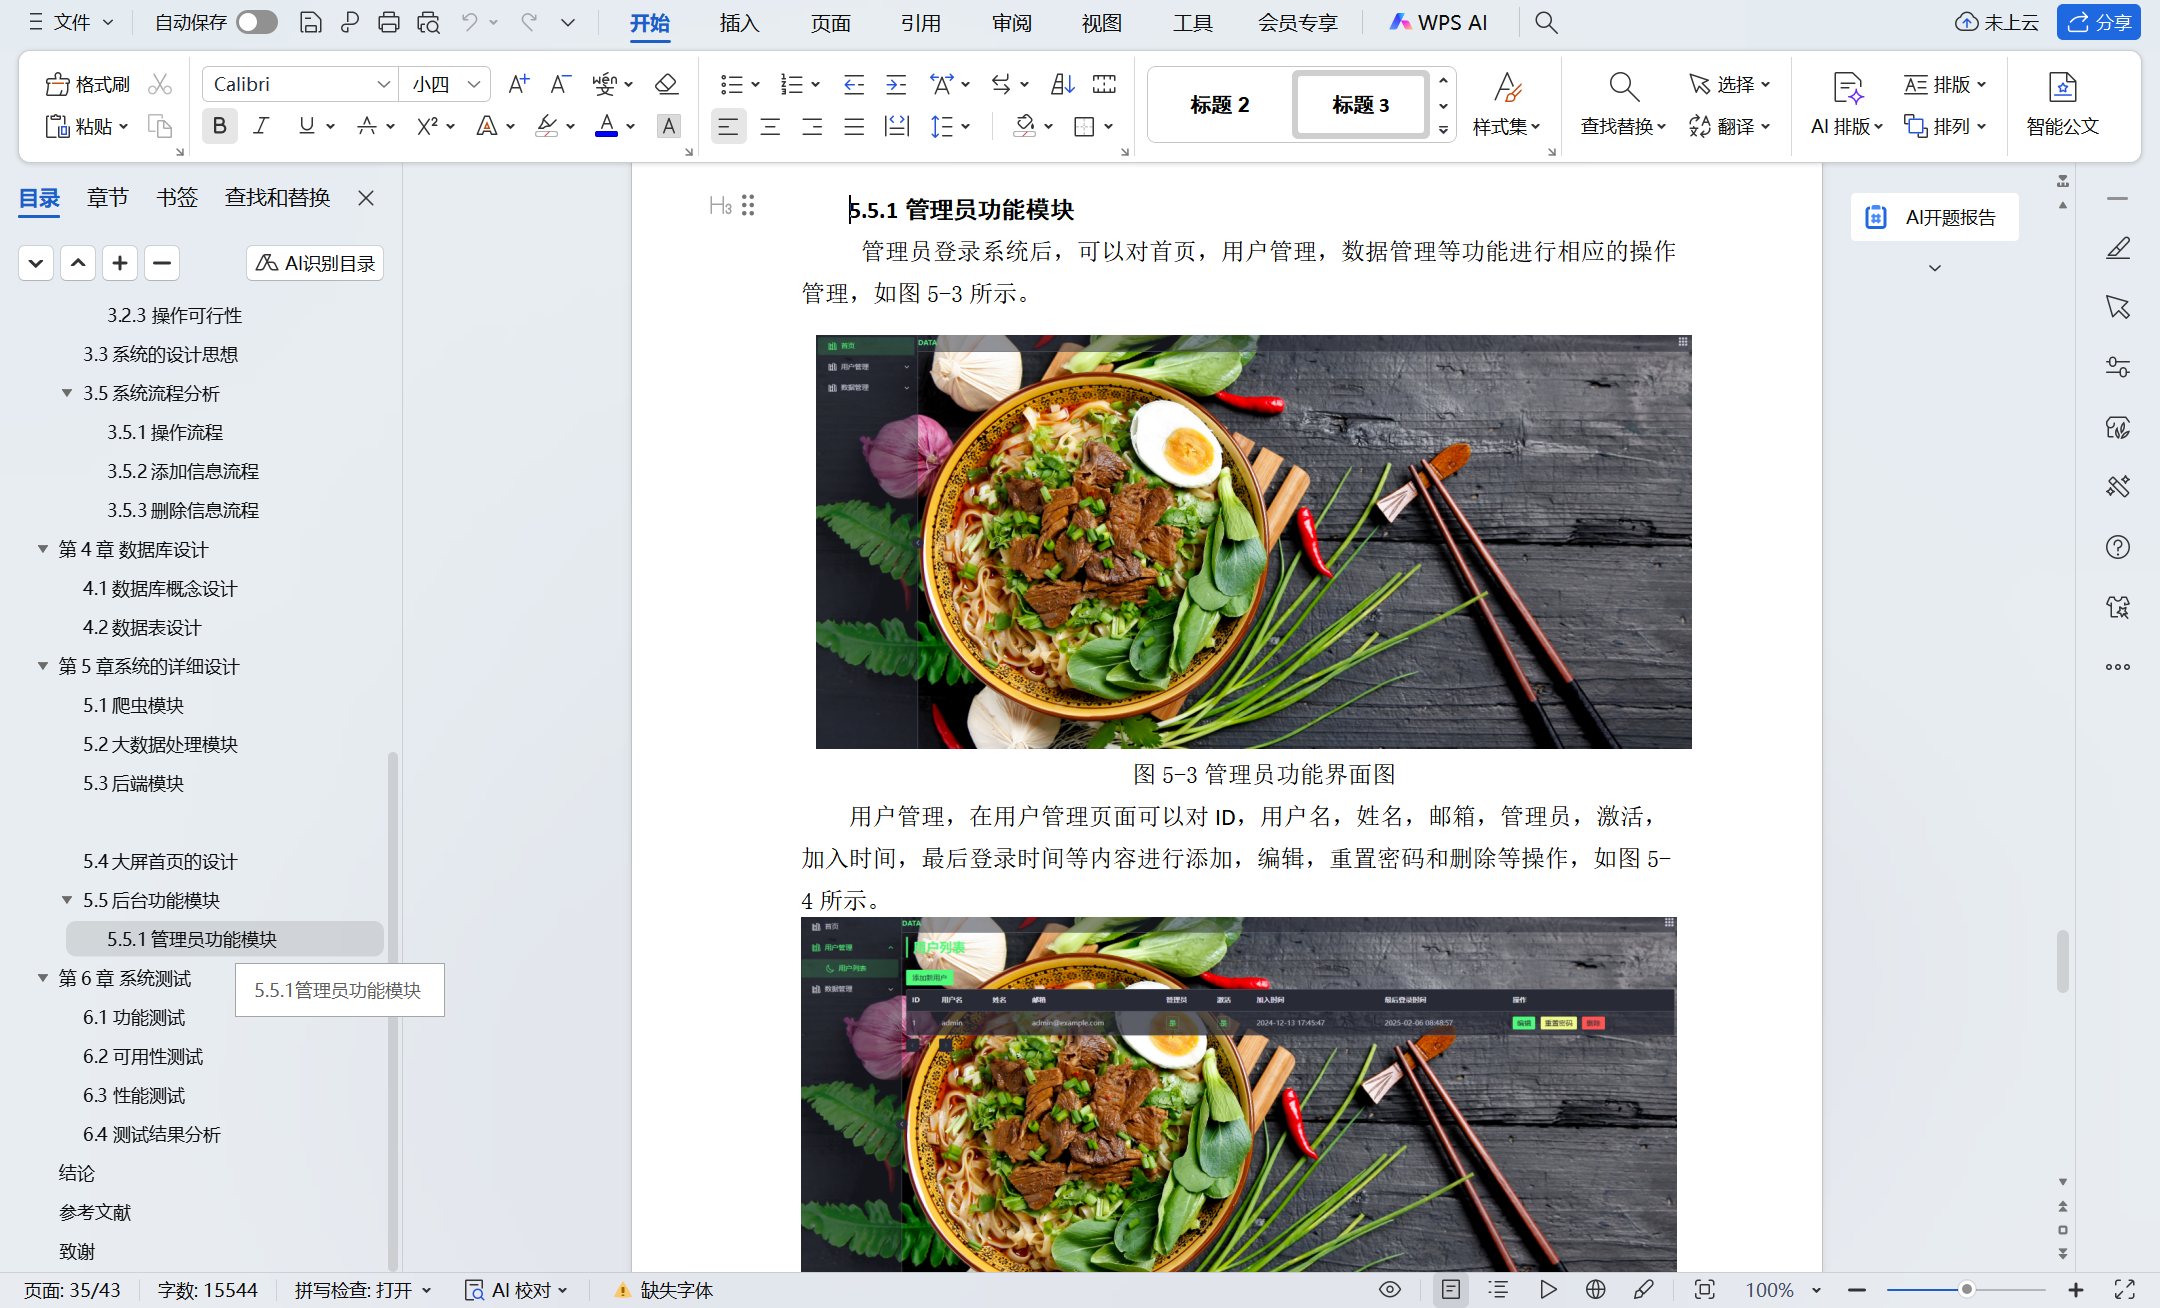This screenshot has height=1308, width=2160.
Task: Click the AI 校对 status bar button
Action: (x=516, y=1290)
